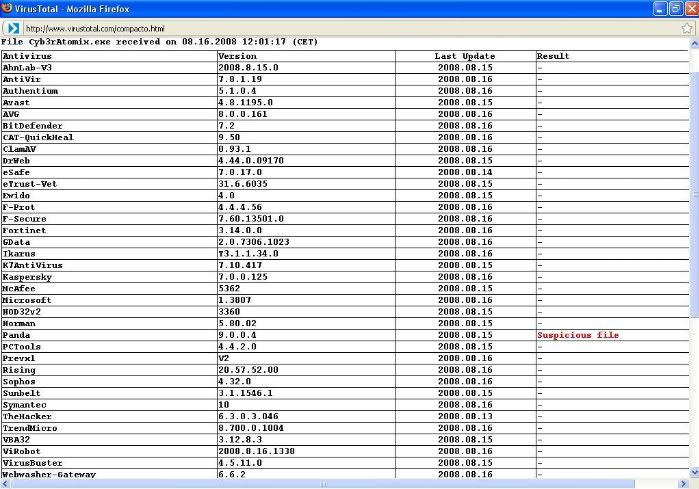The image size is (699, 489).
Task: Click the bookmark star icon in address bar
Action: click(x=687, y=29)
